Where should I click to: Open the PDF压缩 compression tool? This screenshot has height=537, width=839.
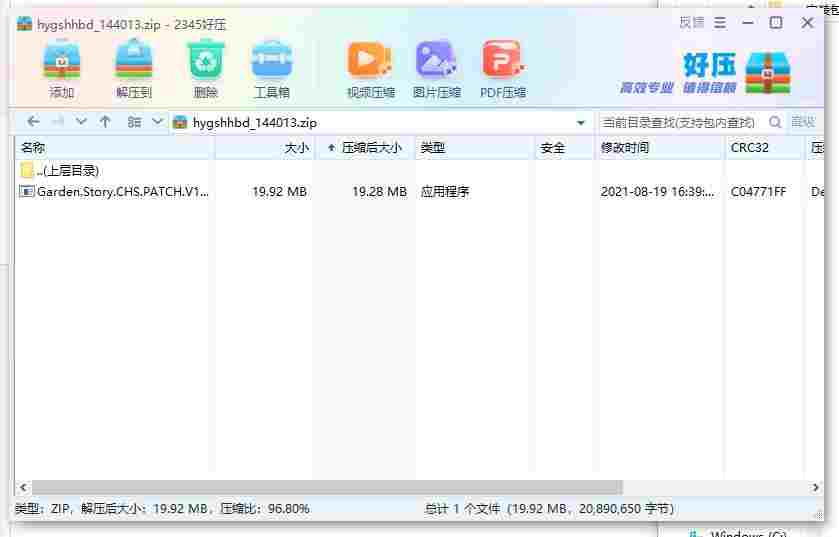point(503,60)
